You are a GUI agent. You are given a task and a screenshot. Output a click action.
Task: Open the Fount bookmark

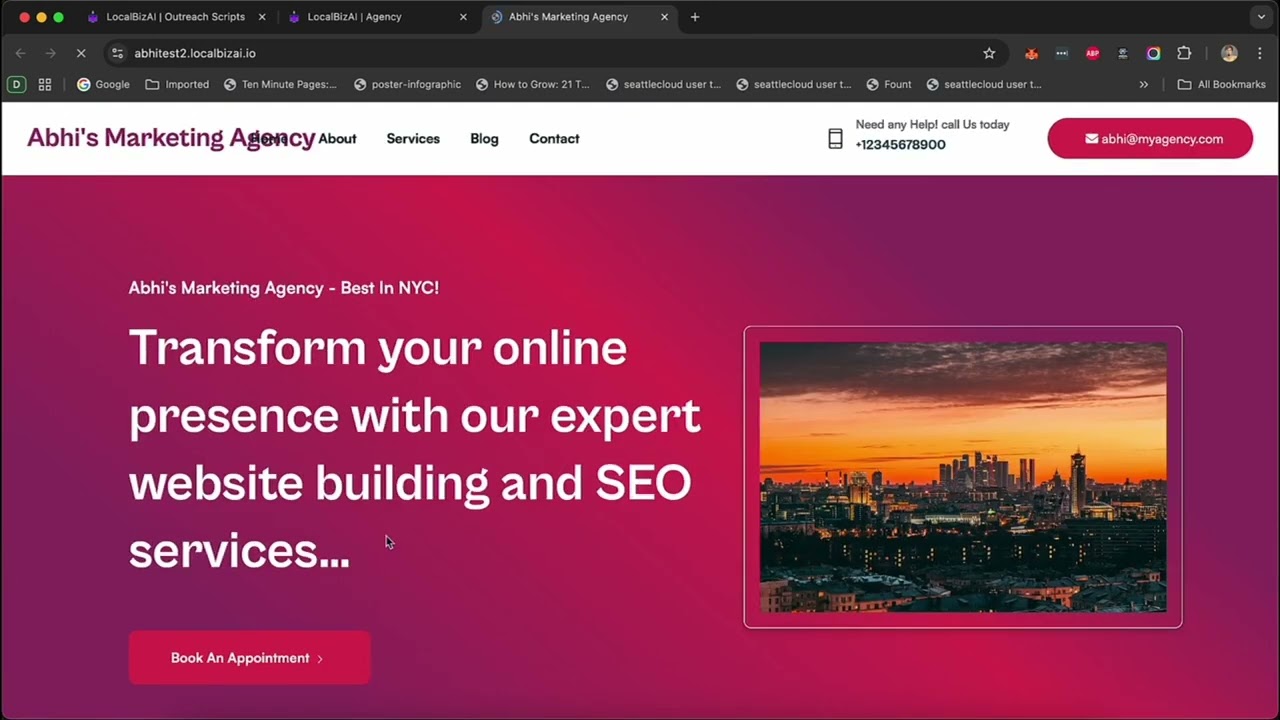pos(889,84)
